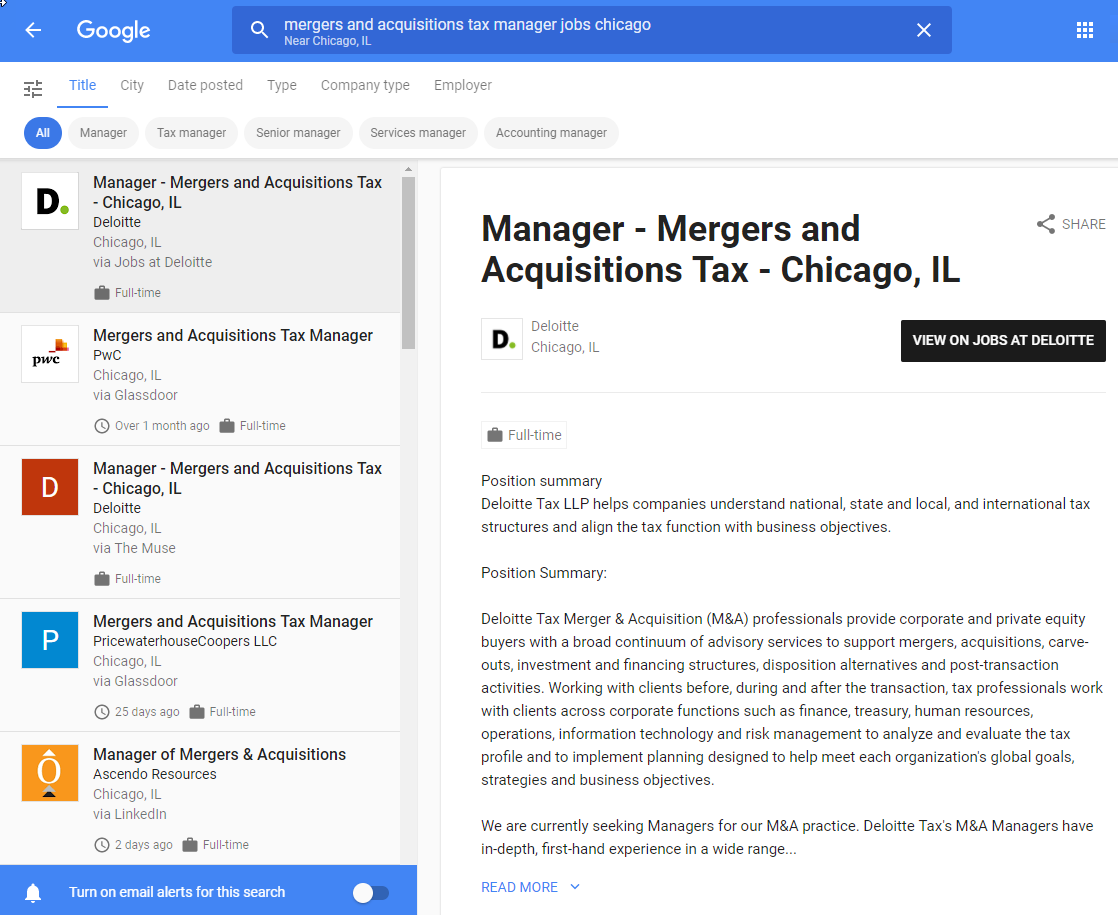The height and width of the screenshot is (915, 1118).
Task: Click the back arrow icon
Action: 33,30
